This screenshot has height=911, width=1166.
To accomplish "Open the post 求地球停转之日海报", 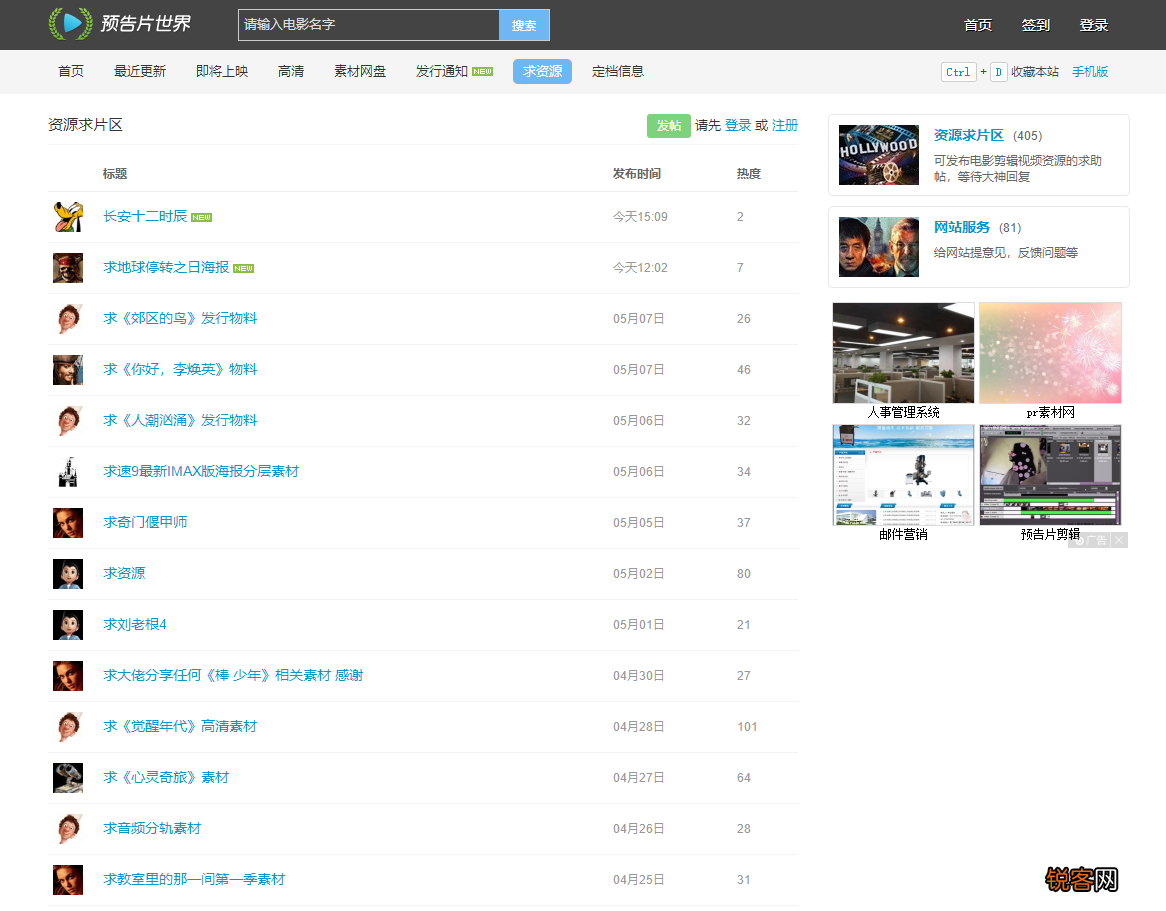I will 166,268.
